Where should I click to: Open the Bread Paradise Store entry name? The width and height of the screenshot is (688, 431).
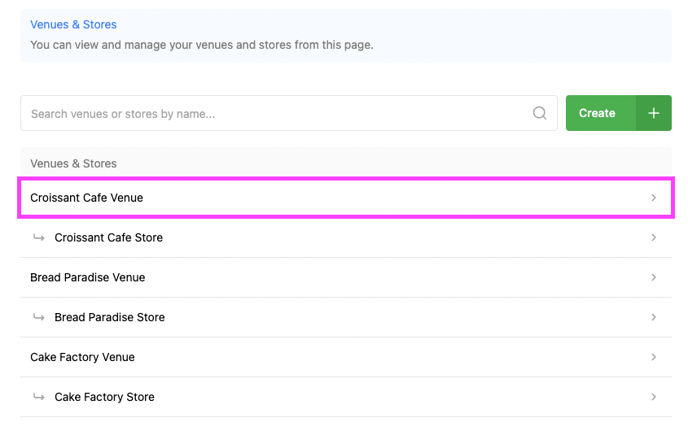click(x=109, y=317)
